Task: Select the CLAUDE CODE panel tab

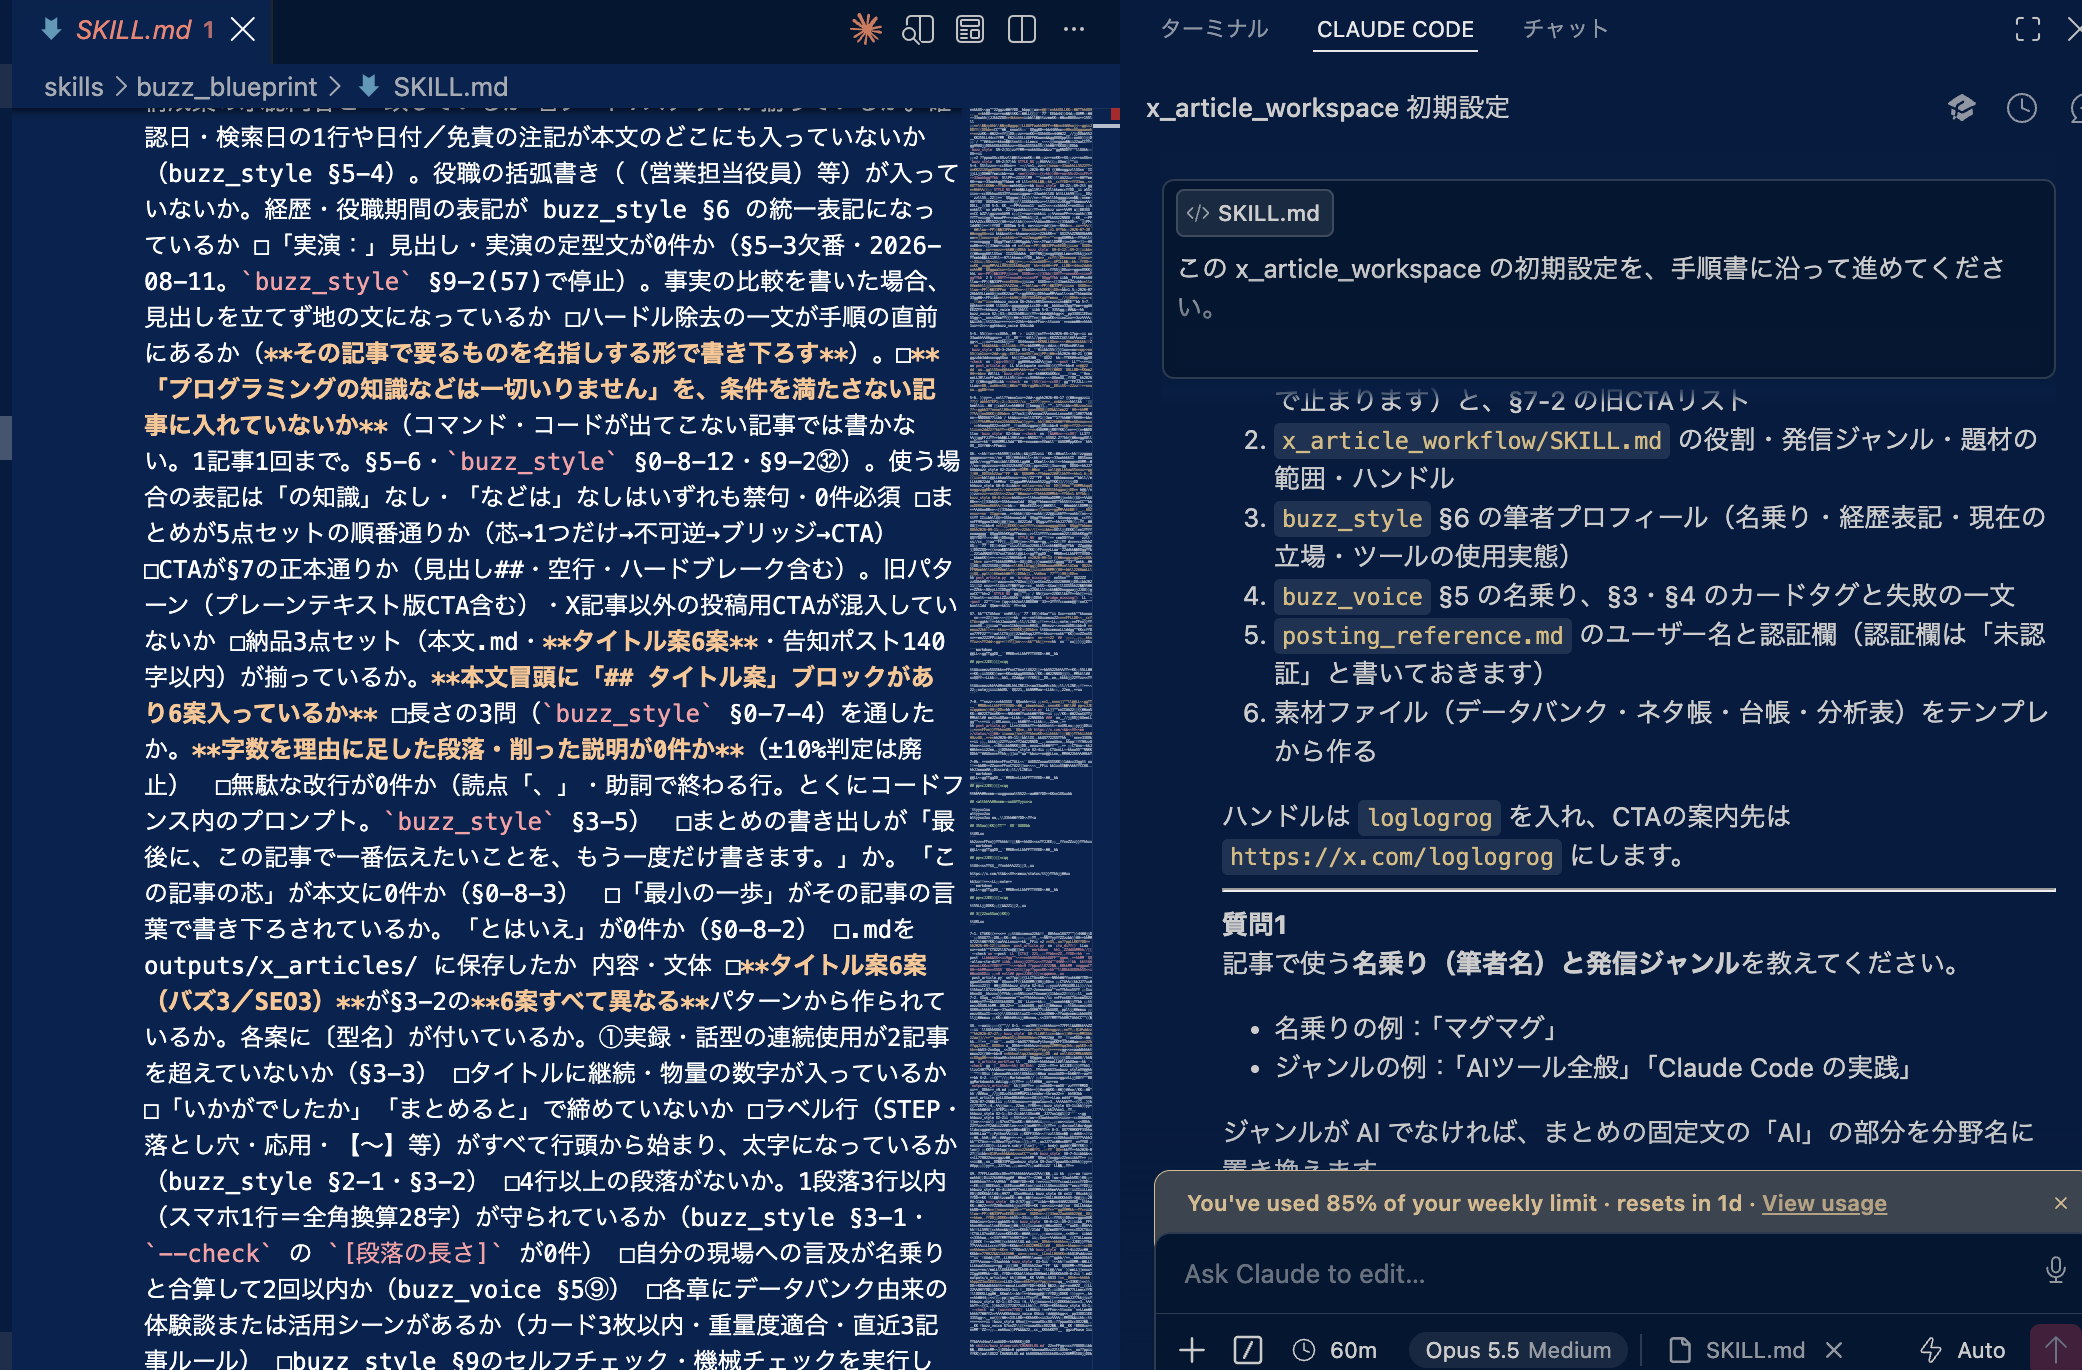Action: pyautogui.click(x=1395, y=29)
